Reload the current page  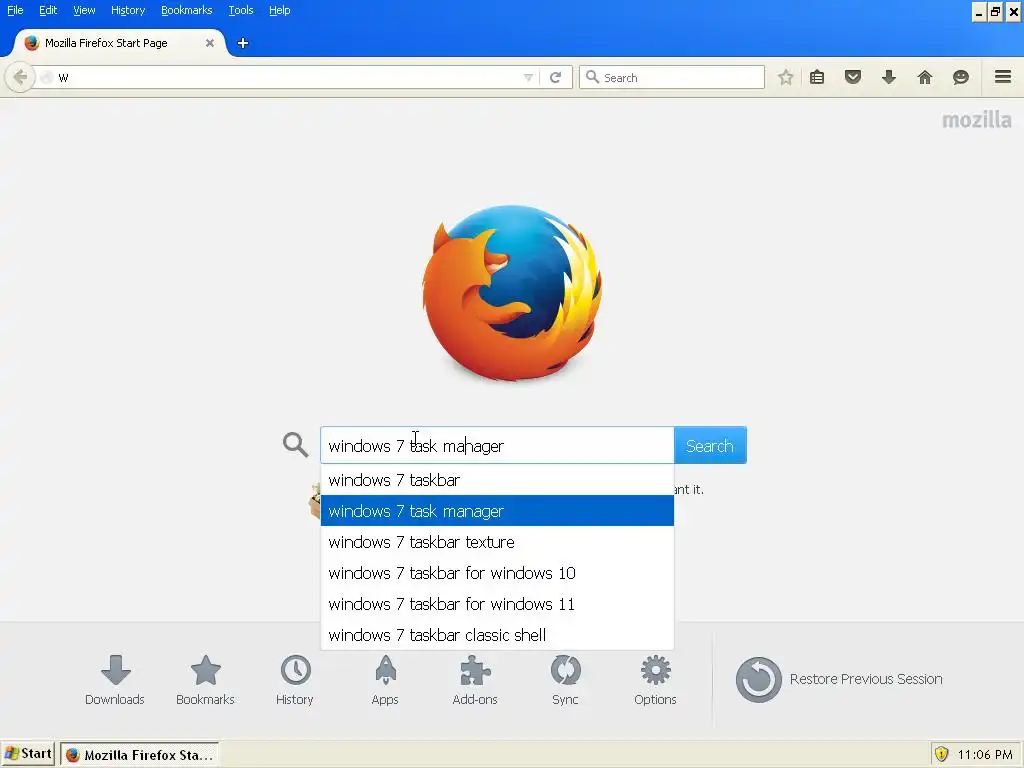(556, 78)
